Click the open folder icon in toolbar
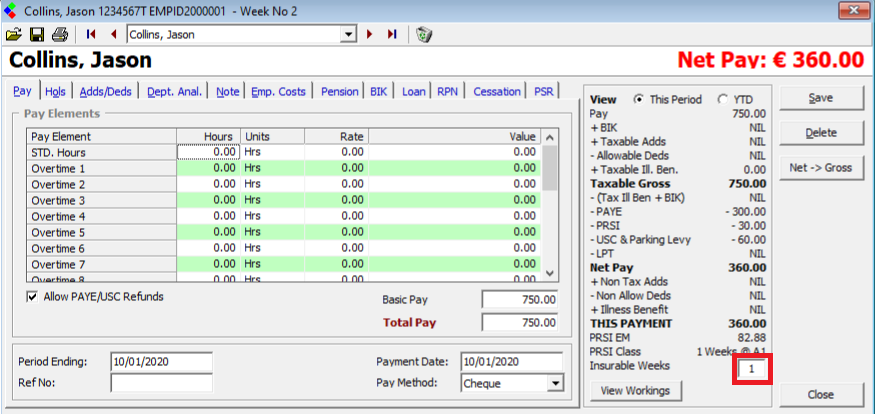The width and height of the screenshot is (875, 414). (x=14, y=34)
